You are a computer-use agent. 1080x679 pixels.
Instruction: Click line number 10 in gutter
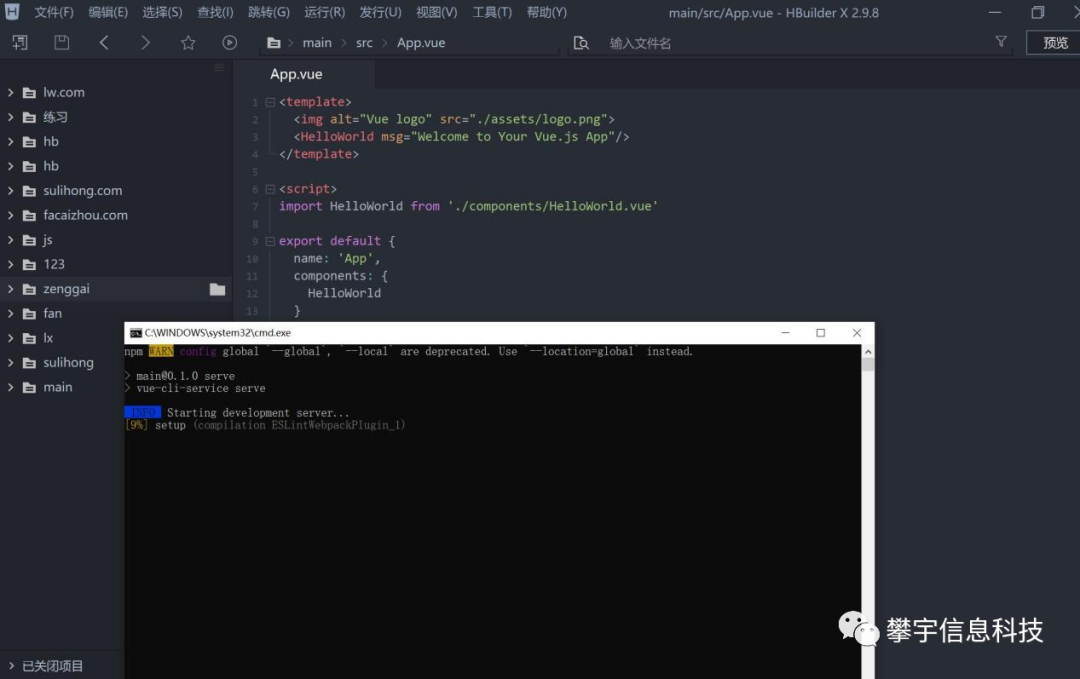tap(252, 259)
